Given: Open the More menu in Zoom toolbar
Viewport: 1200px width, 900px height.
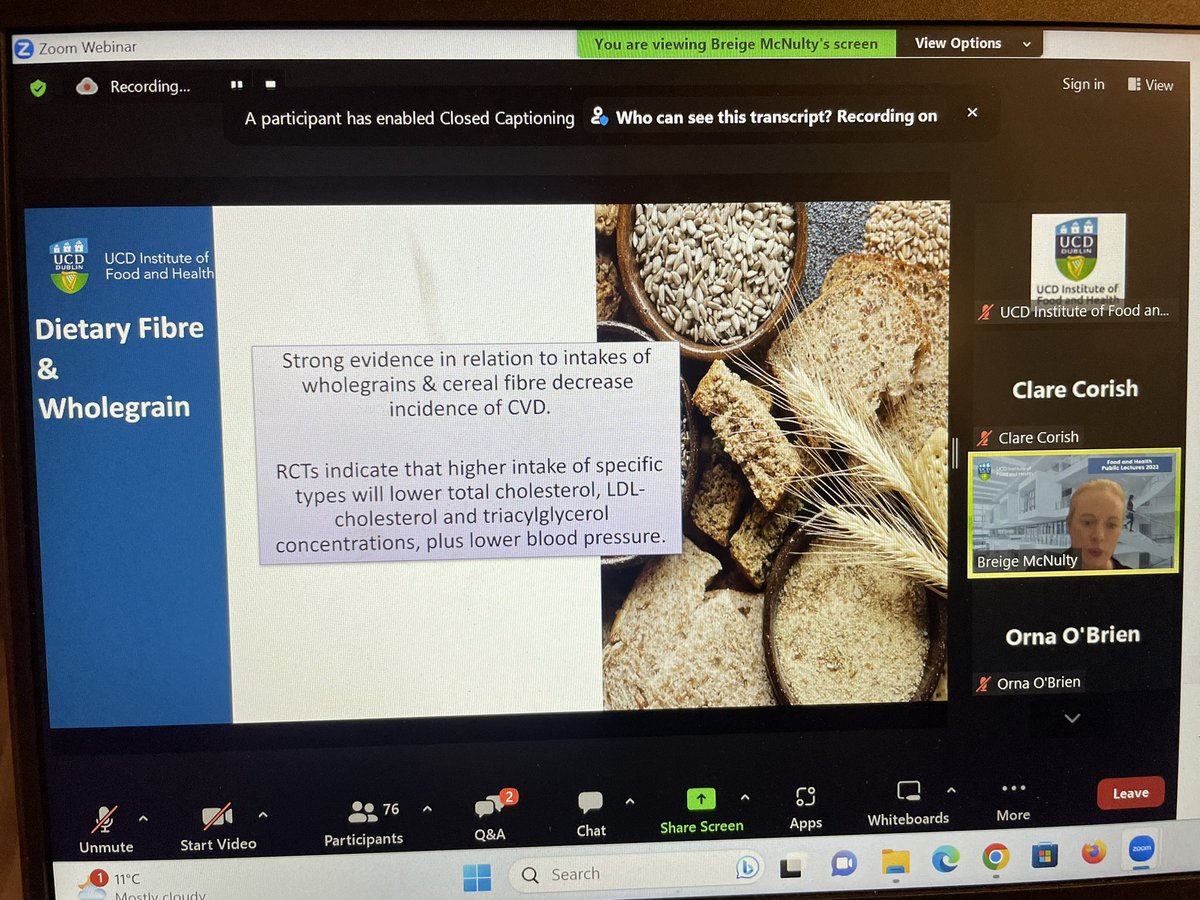Looking at the screenshot, I should 1013,801.
